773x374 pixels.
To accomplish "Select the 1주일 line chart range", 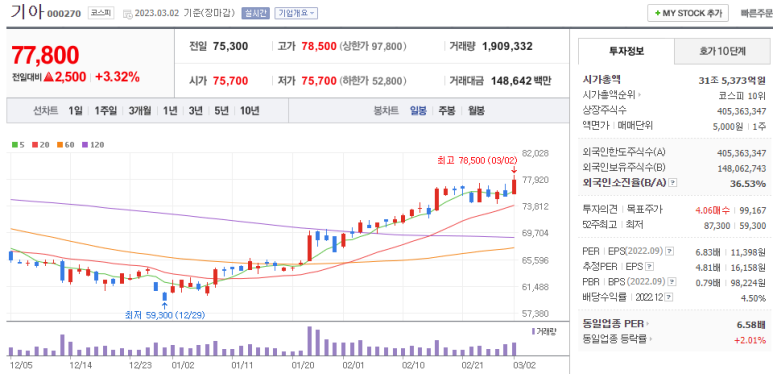I will pos(105,111).
